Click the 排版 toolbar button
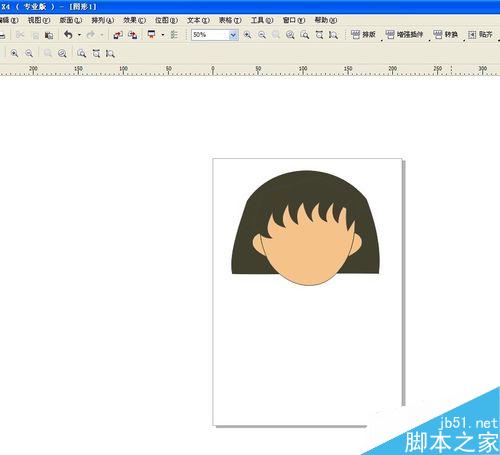Image resolution: width=500 pixels, height=455 pixels. 363,34
